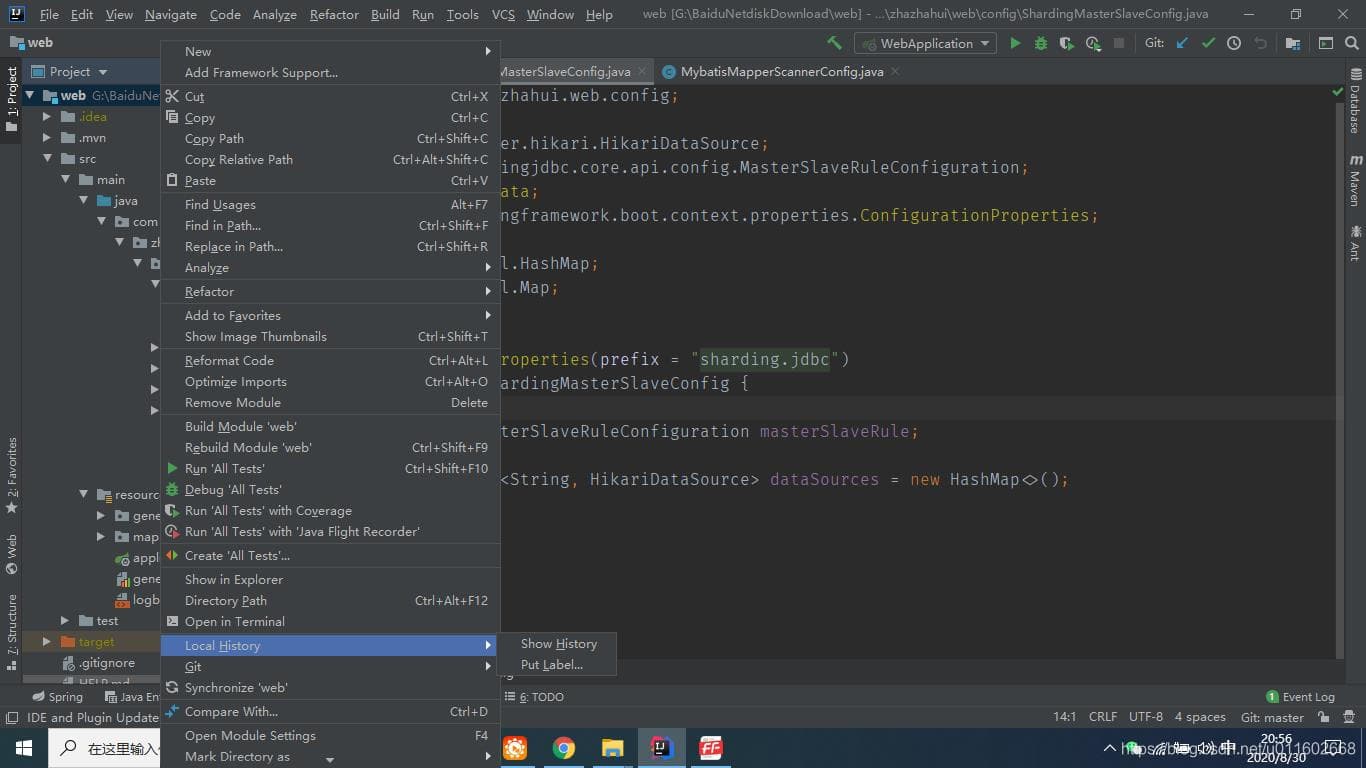
Task: Open the File menu
Action: click(x=49, y=15)
